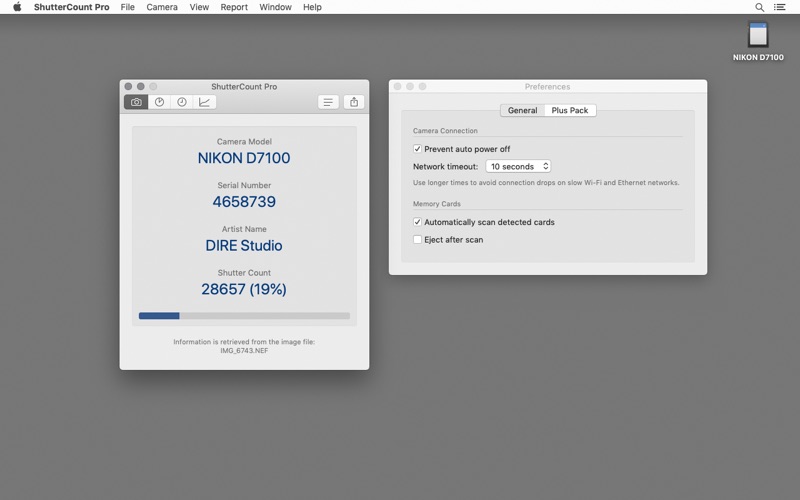
Task: Click the Camera Connection section label
Action: tap(445, 131)
